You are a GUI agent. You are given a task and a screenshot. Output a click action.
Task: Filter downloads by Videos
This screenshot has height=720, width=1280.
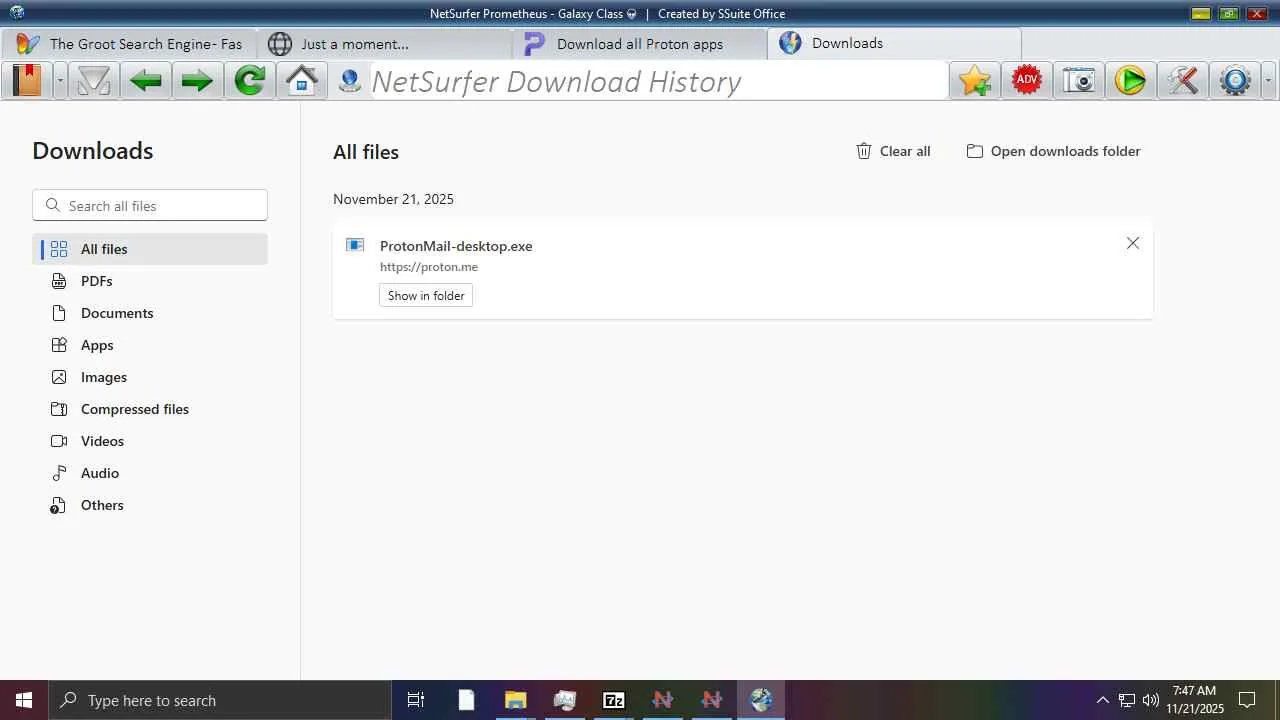[x=150, y=441]
